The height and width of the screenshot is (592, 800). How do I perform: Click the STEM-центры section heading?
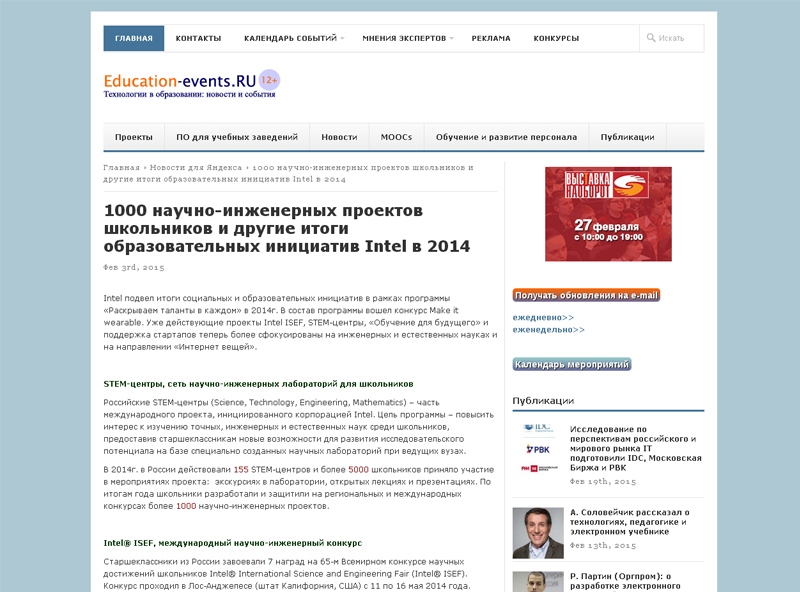pyautogui.click(x=258, y=384)
